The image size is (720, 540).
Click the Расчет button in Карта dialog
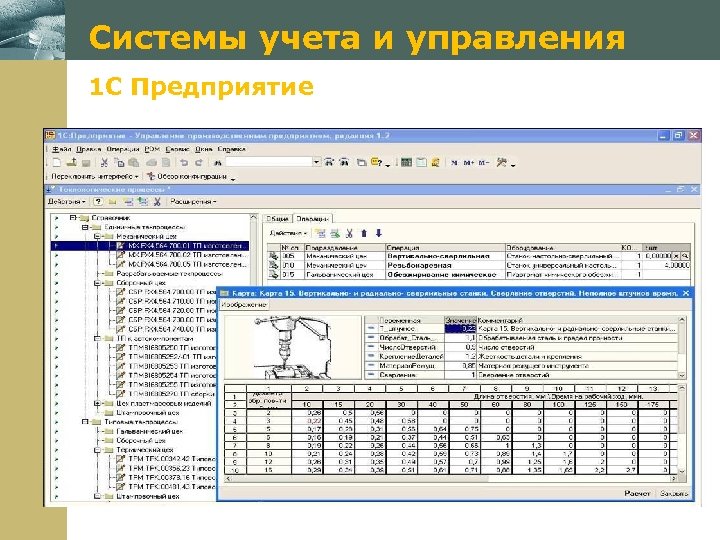[x=637, y=493]
